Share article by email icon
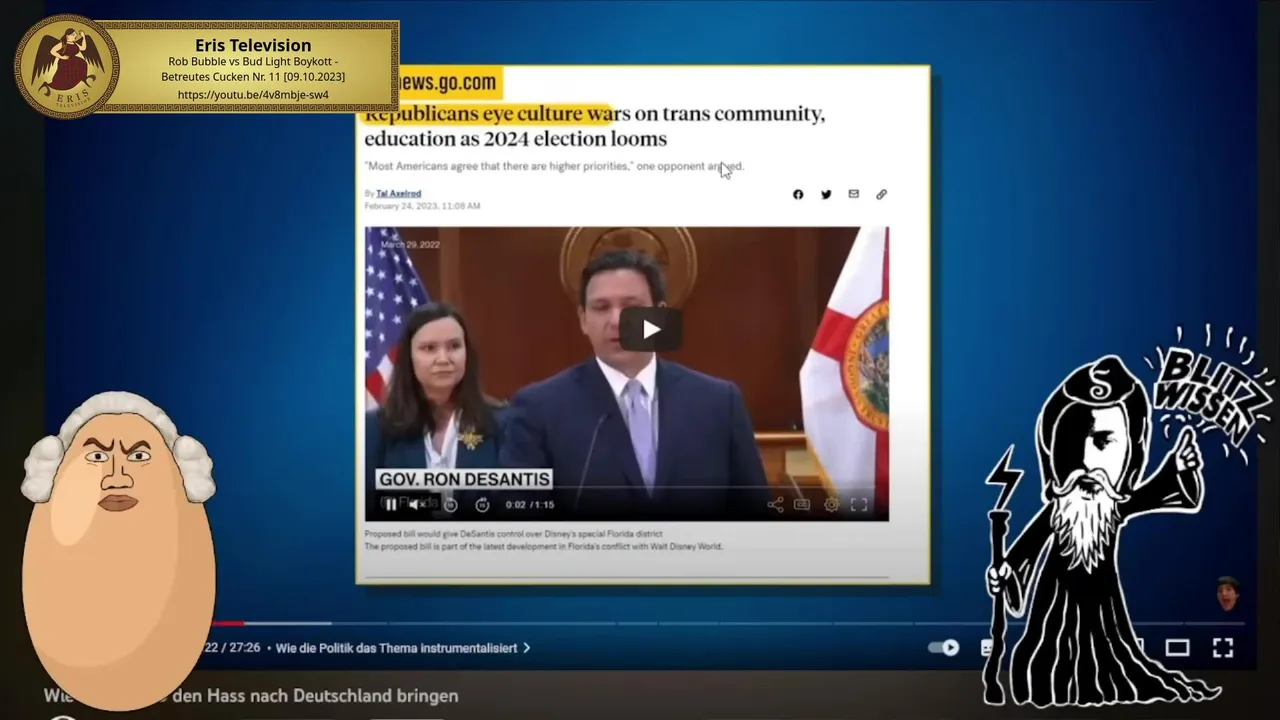The height and width of the screenshot is (720, 1280). tap(853, 194)
